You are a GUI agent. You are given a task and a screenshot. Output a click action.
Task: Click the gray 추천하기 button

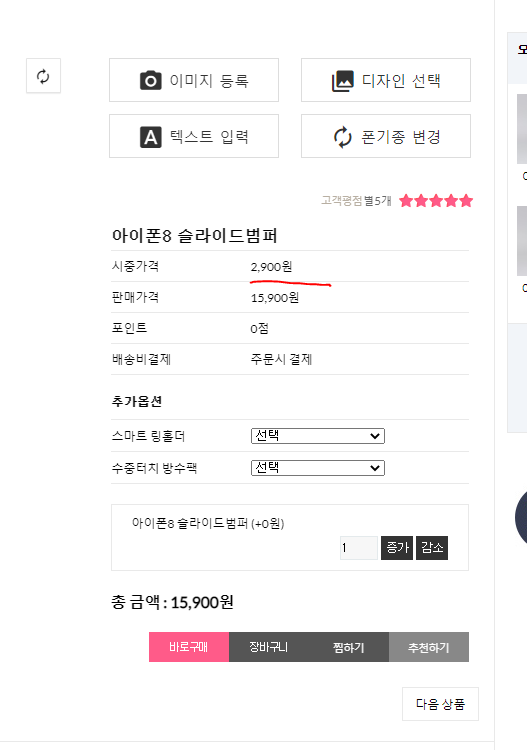(429, 647)
